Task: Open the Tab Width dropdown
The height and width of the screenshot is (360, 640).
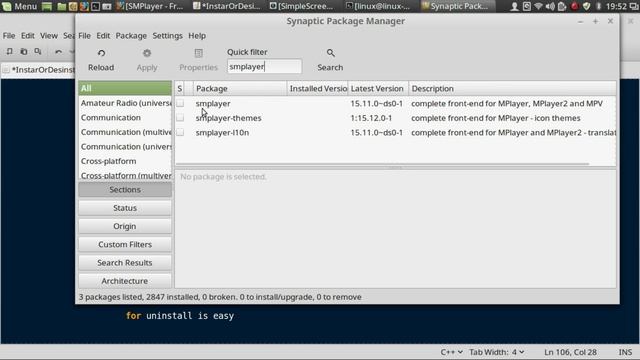Action: 496,352
